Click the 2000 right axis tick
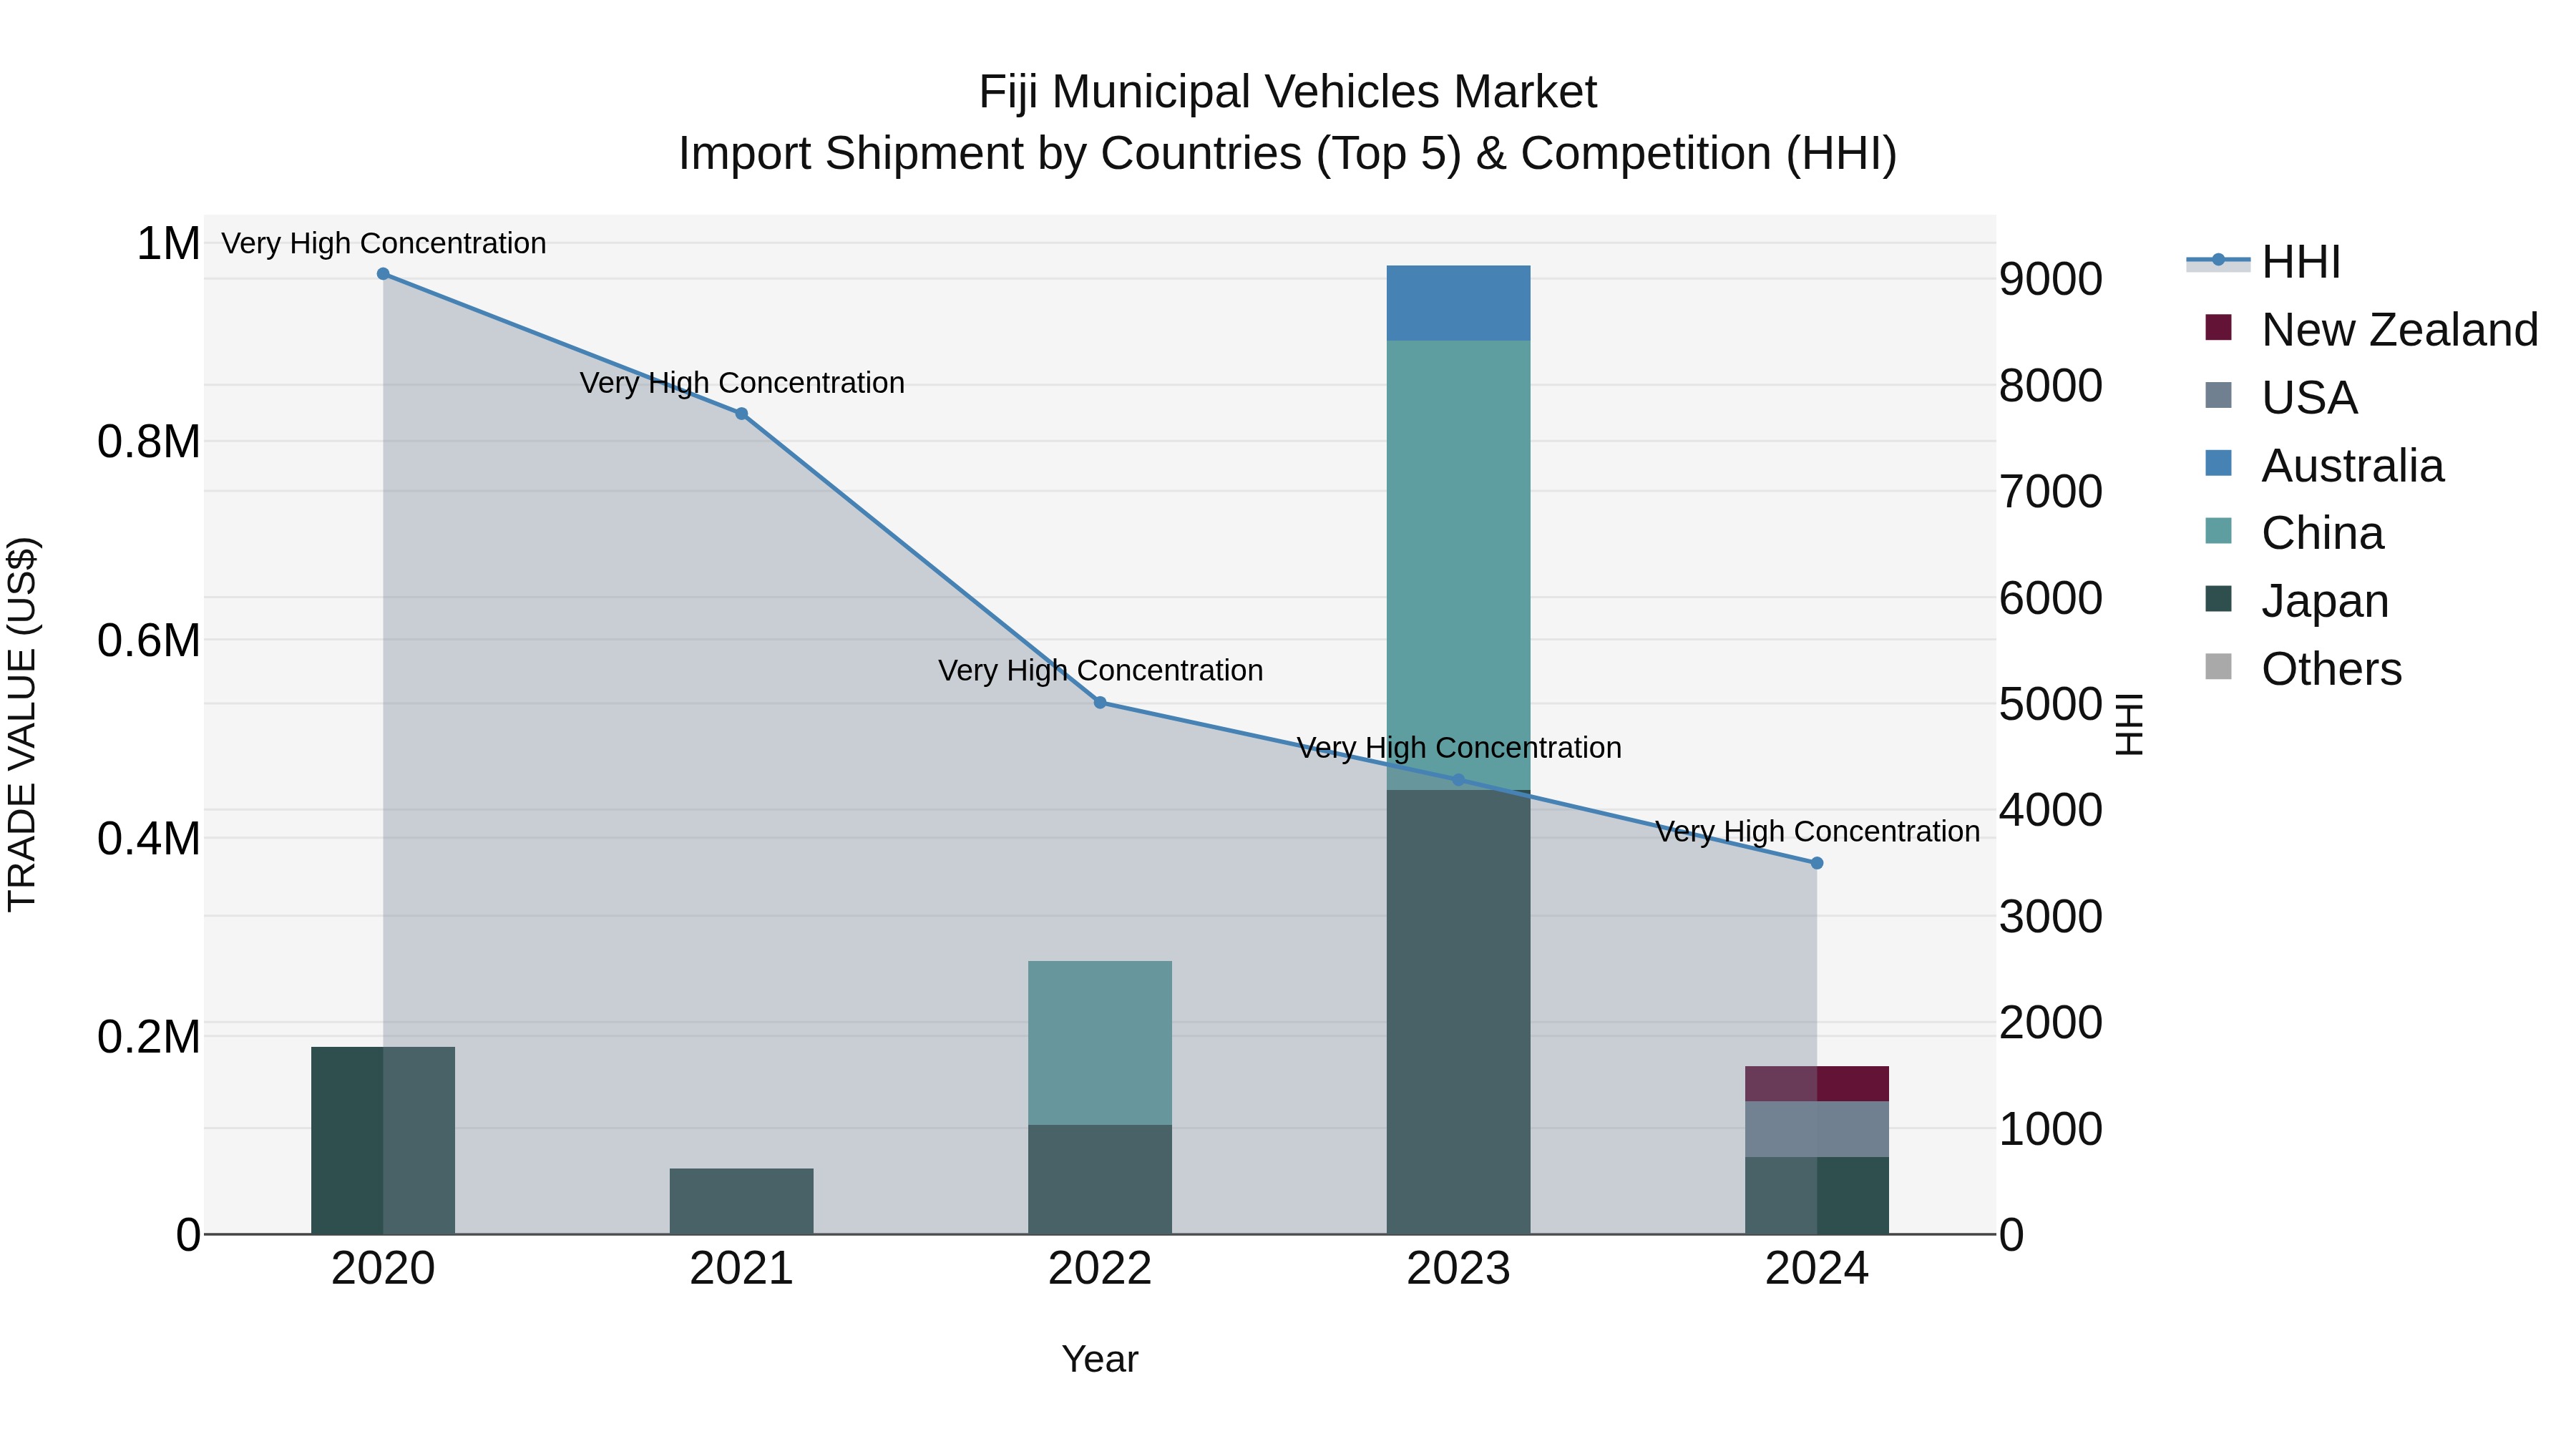The height and width of the screenshot is (1449, 2576). (2051, 1023)
